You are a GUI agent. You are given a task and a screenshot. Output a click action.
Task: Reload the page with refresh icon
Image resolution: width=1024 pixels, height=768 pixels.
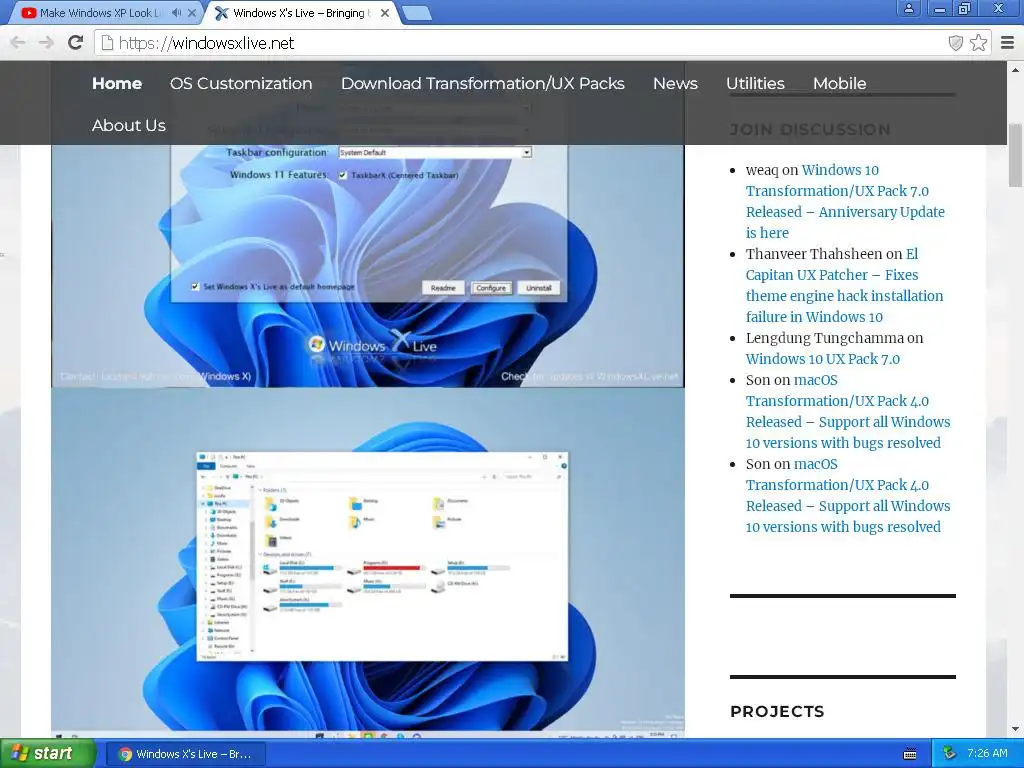tap(75, 42)
